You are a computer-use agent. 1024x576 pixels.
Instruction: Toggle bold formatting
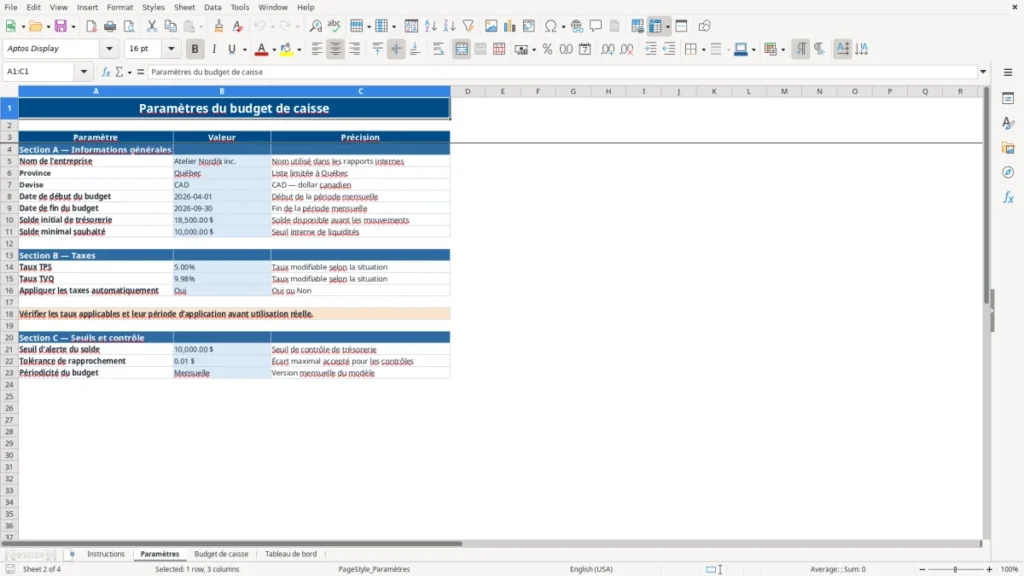click(195, 49)
